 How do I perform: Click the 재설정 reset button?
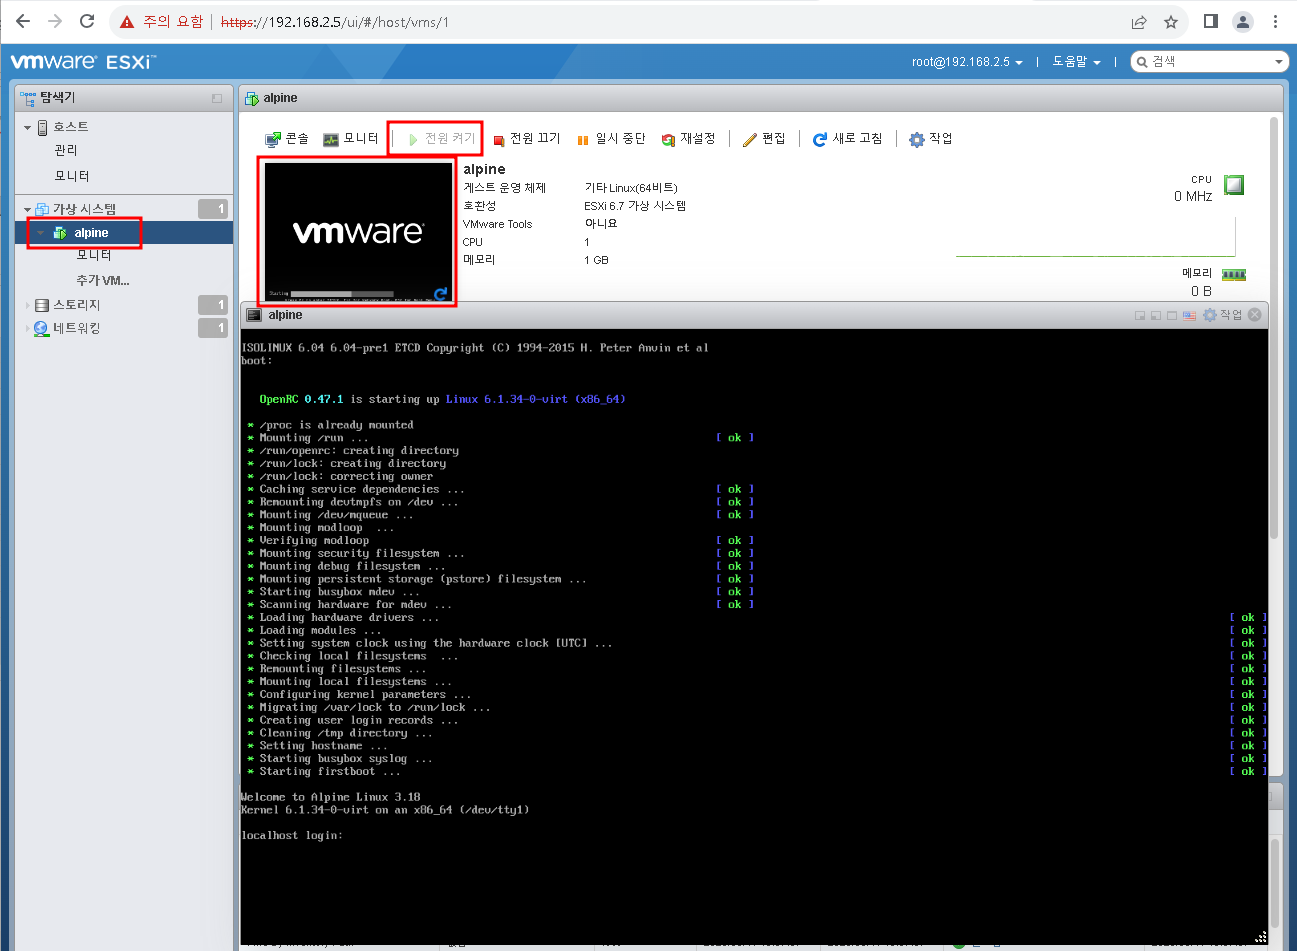689,139
